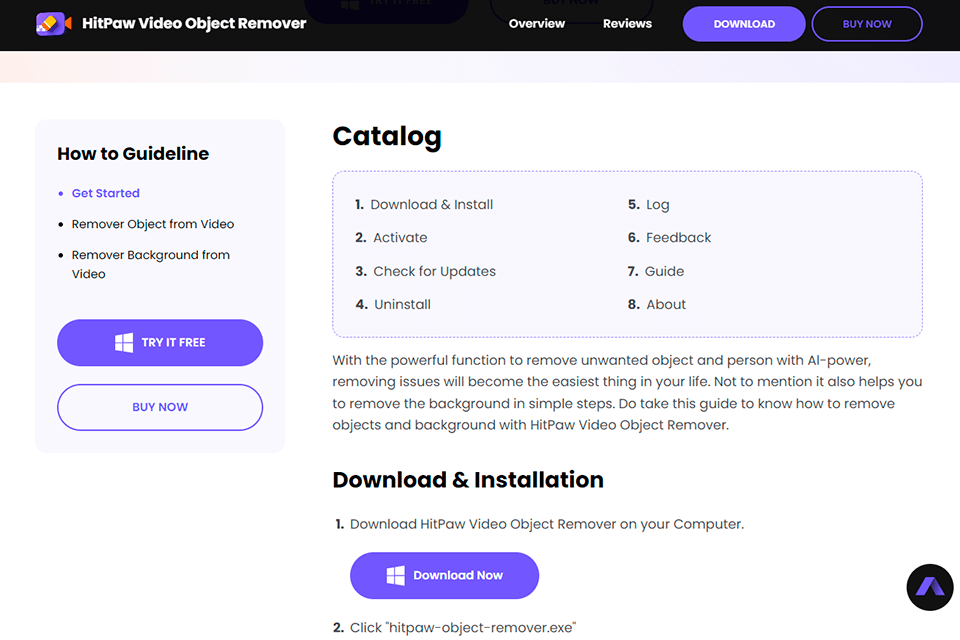Viewport: 960px width, 640px height.
Task: Navigate to the Guide catalog entry
Action: pyautogui.click(x=664, y=271)
